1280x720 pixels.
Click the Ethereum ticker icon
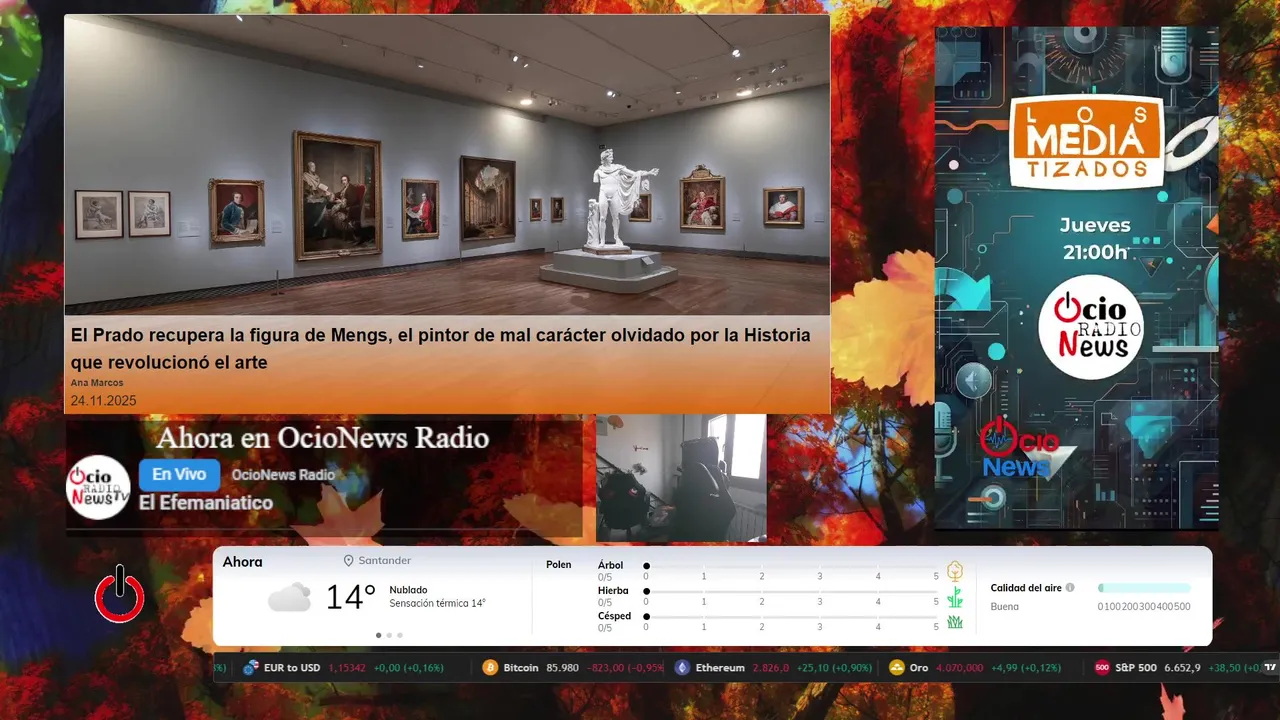point(682,668)
